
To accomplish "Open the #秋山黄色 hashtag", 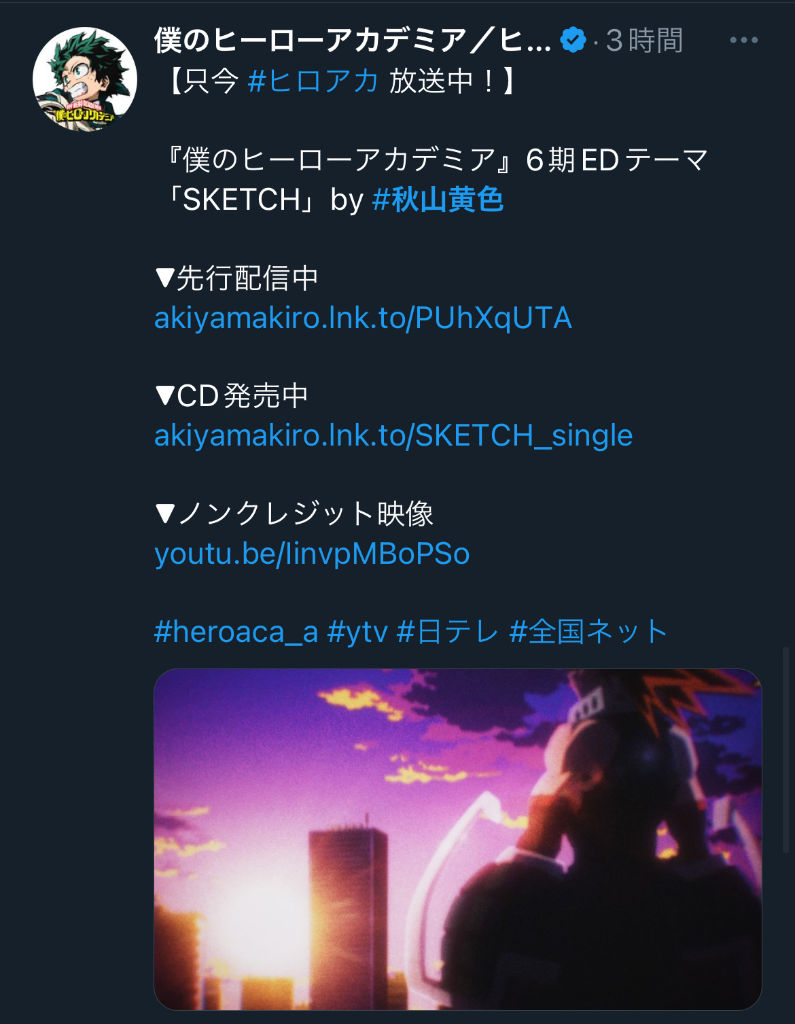I will click(x=438, y=199).
